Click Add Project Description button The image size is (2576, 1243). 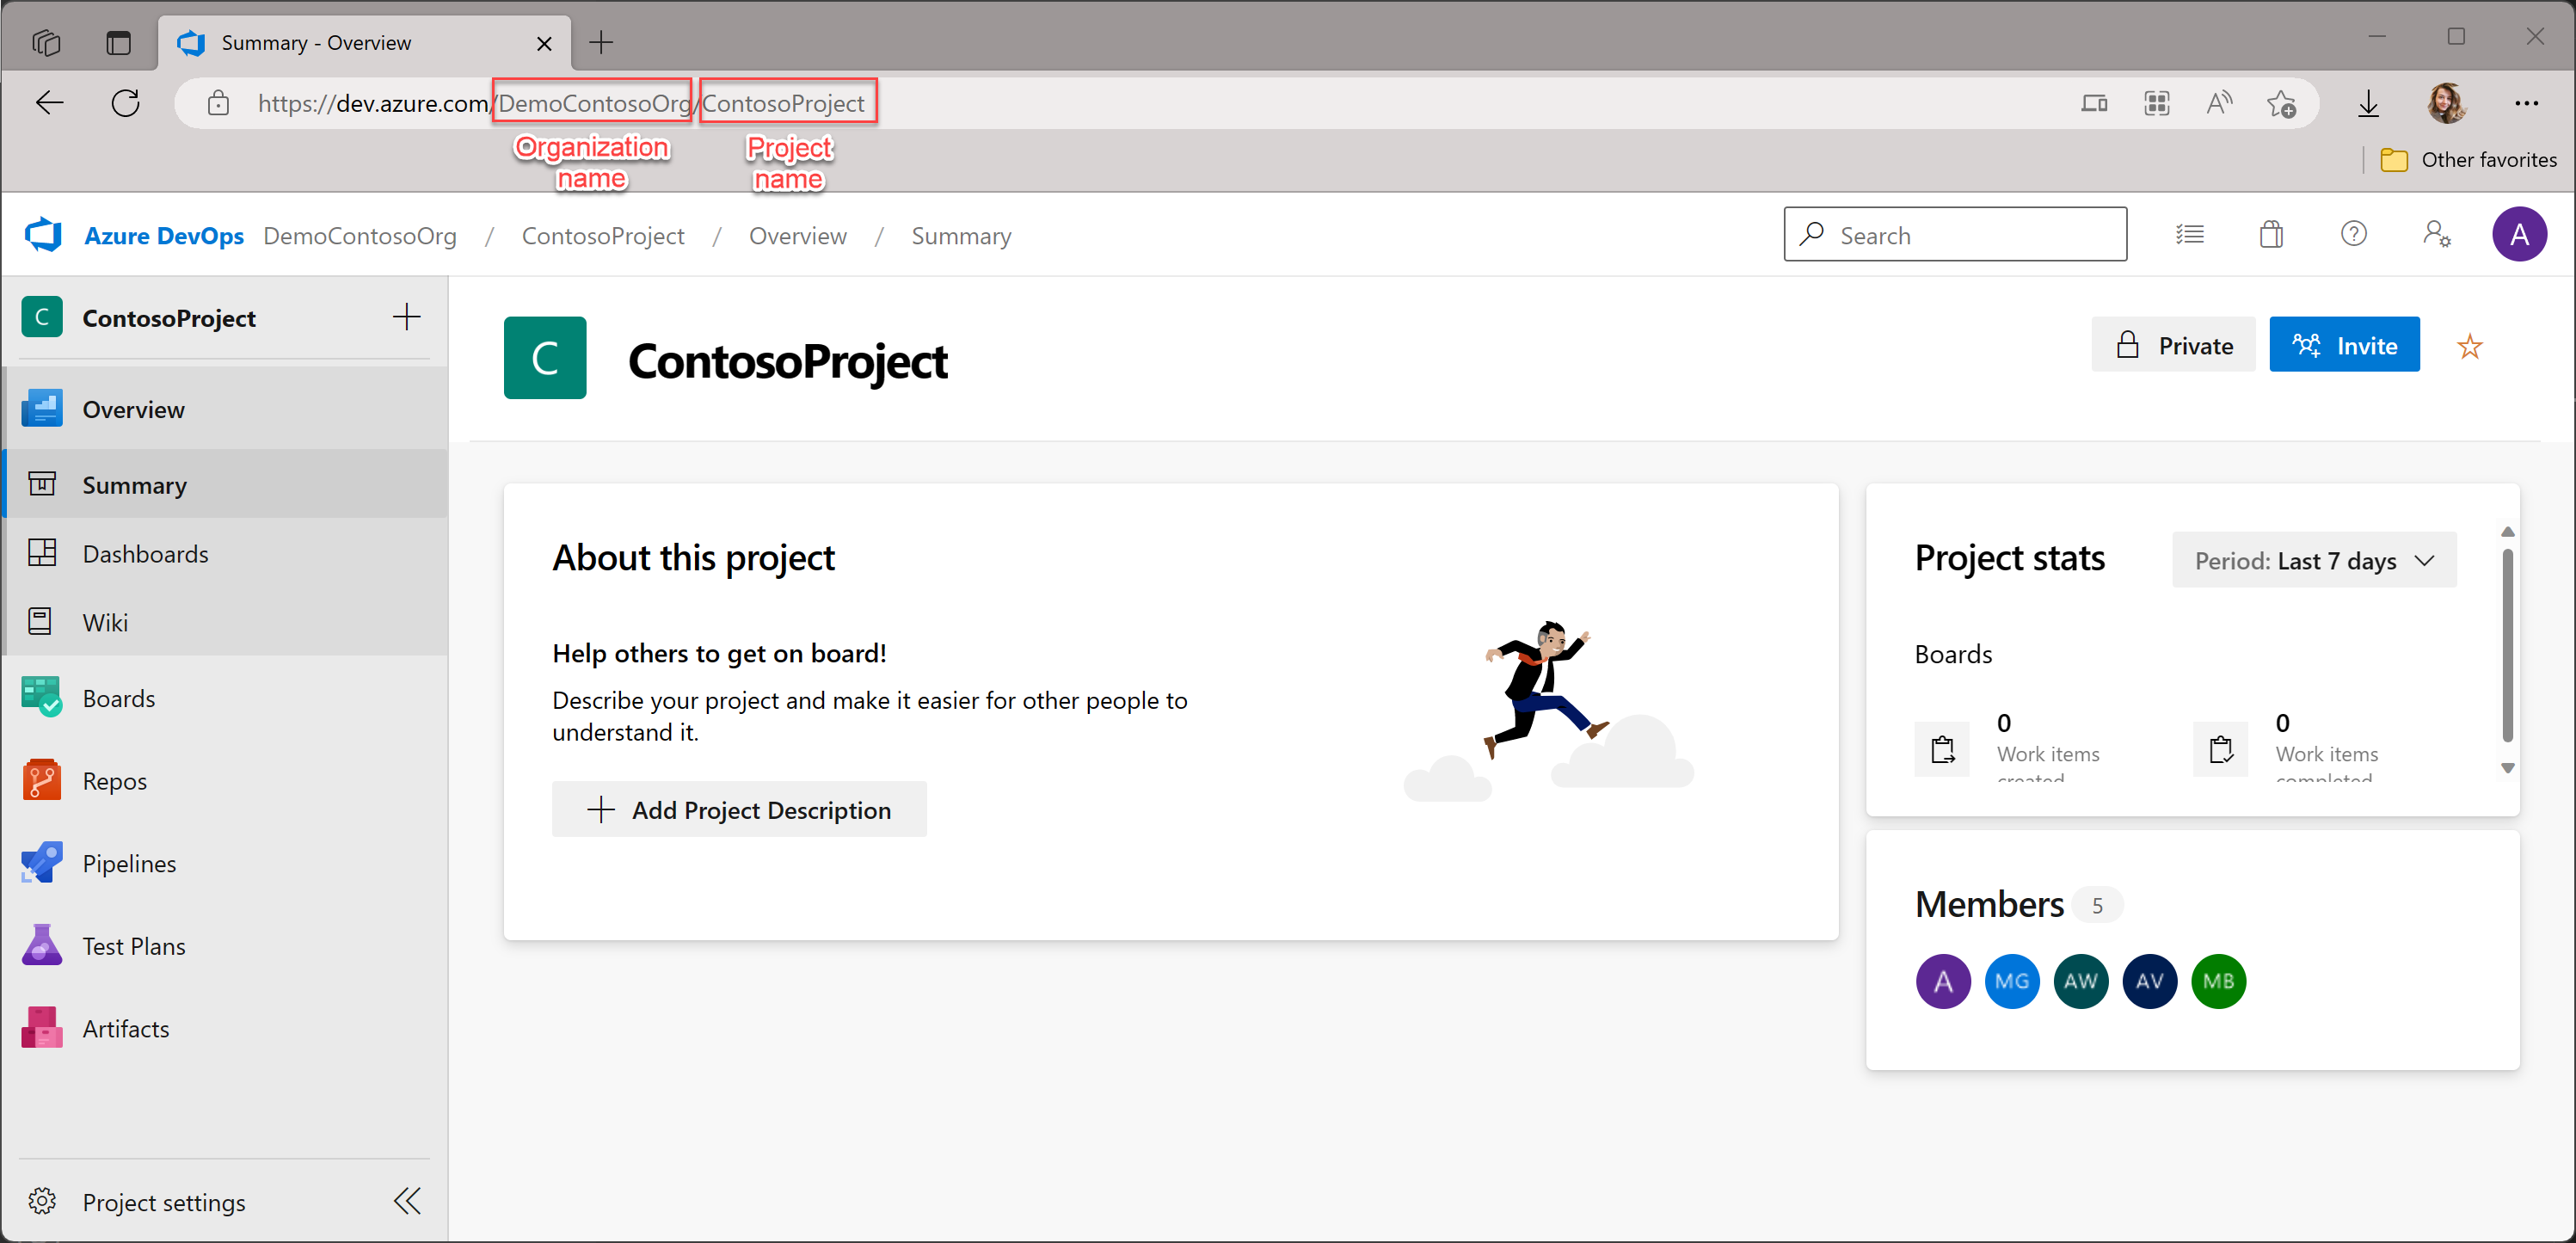[x=739, y=810]
